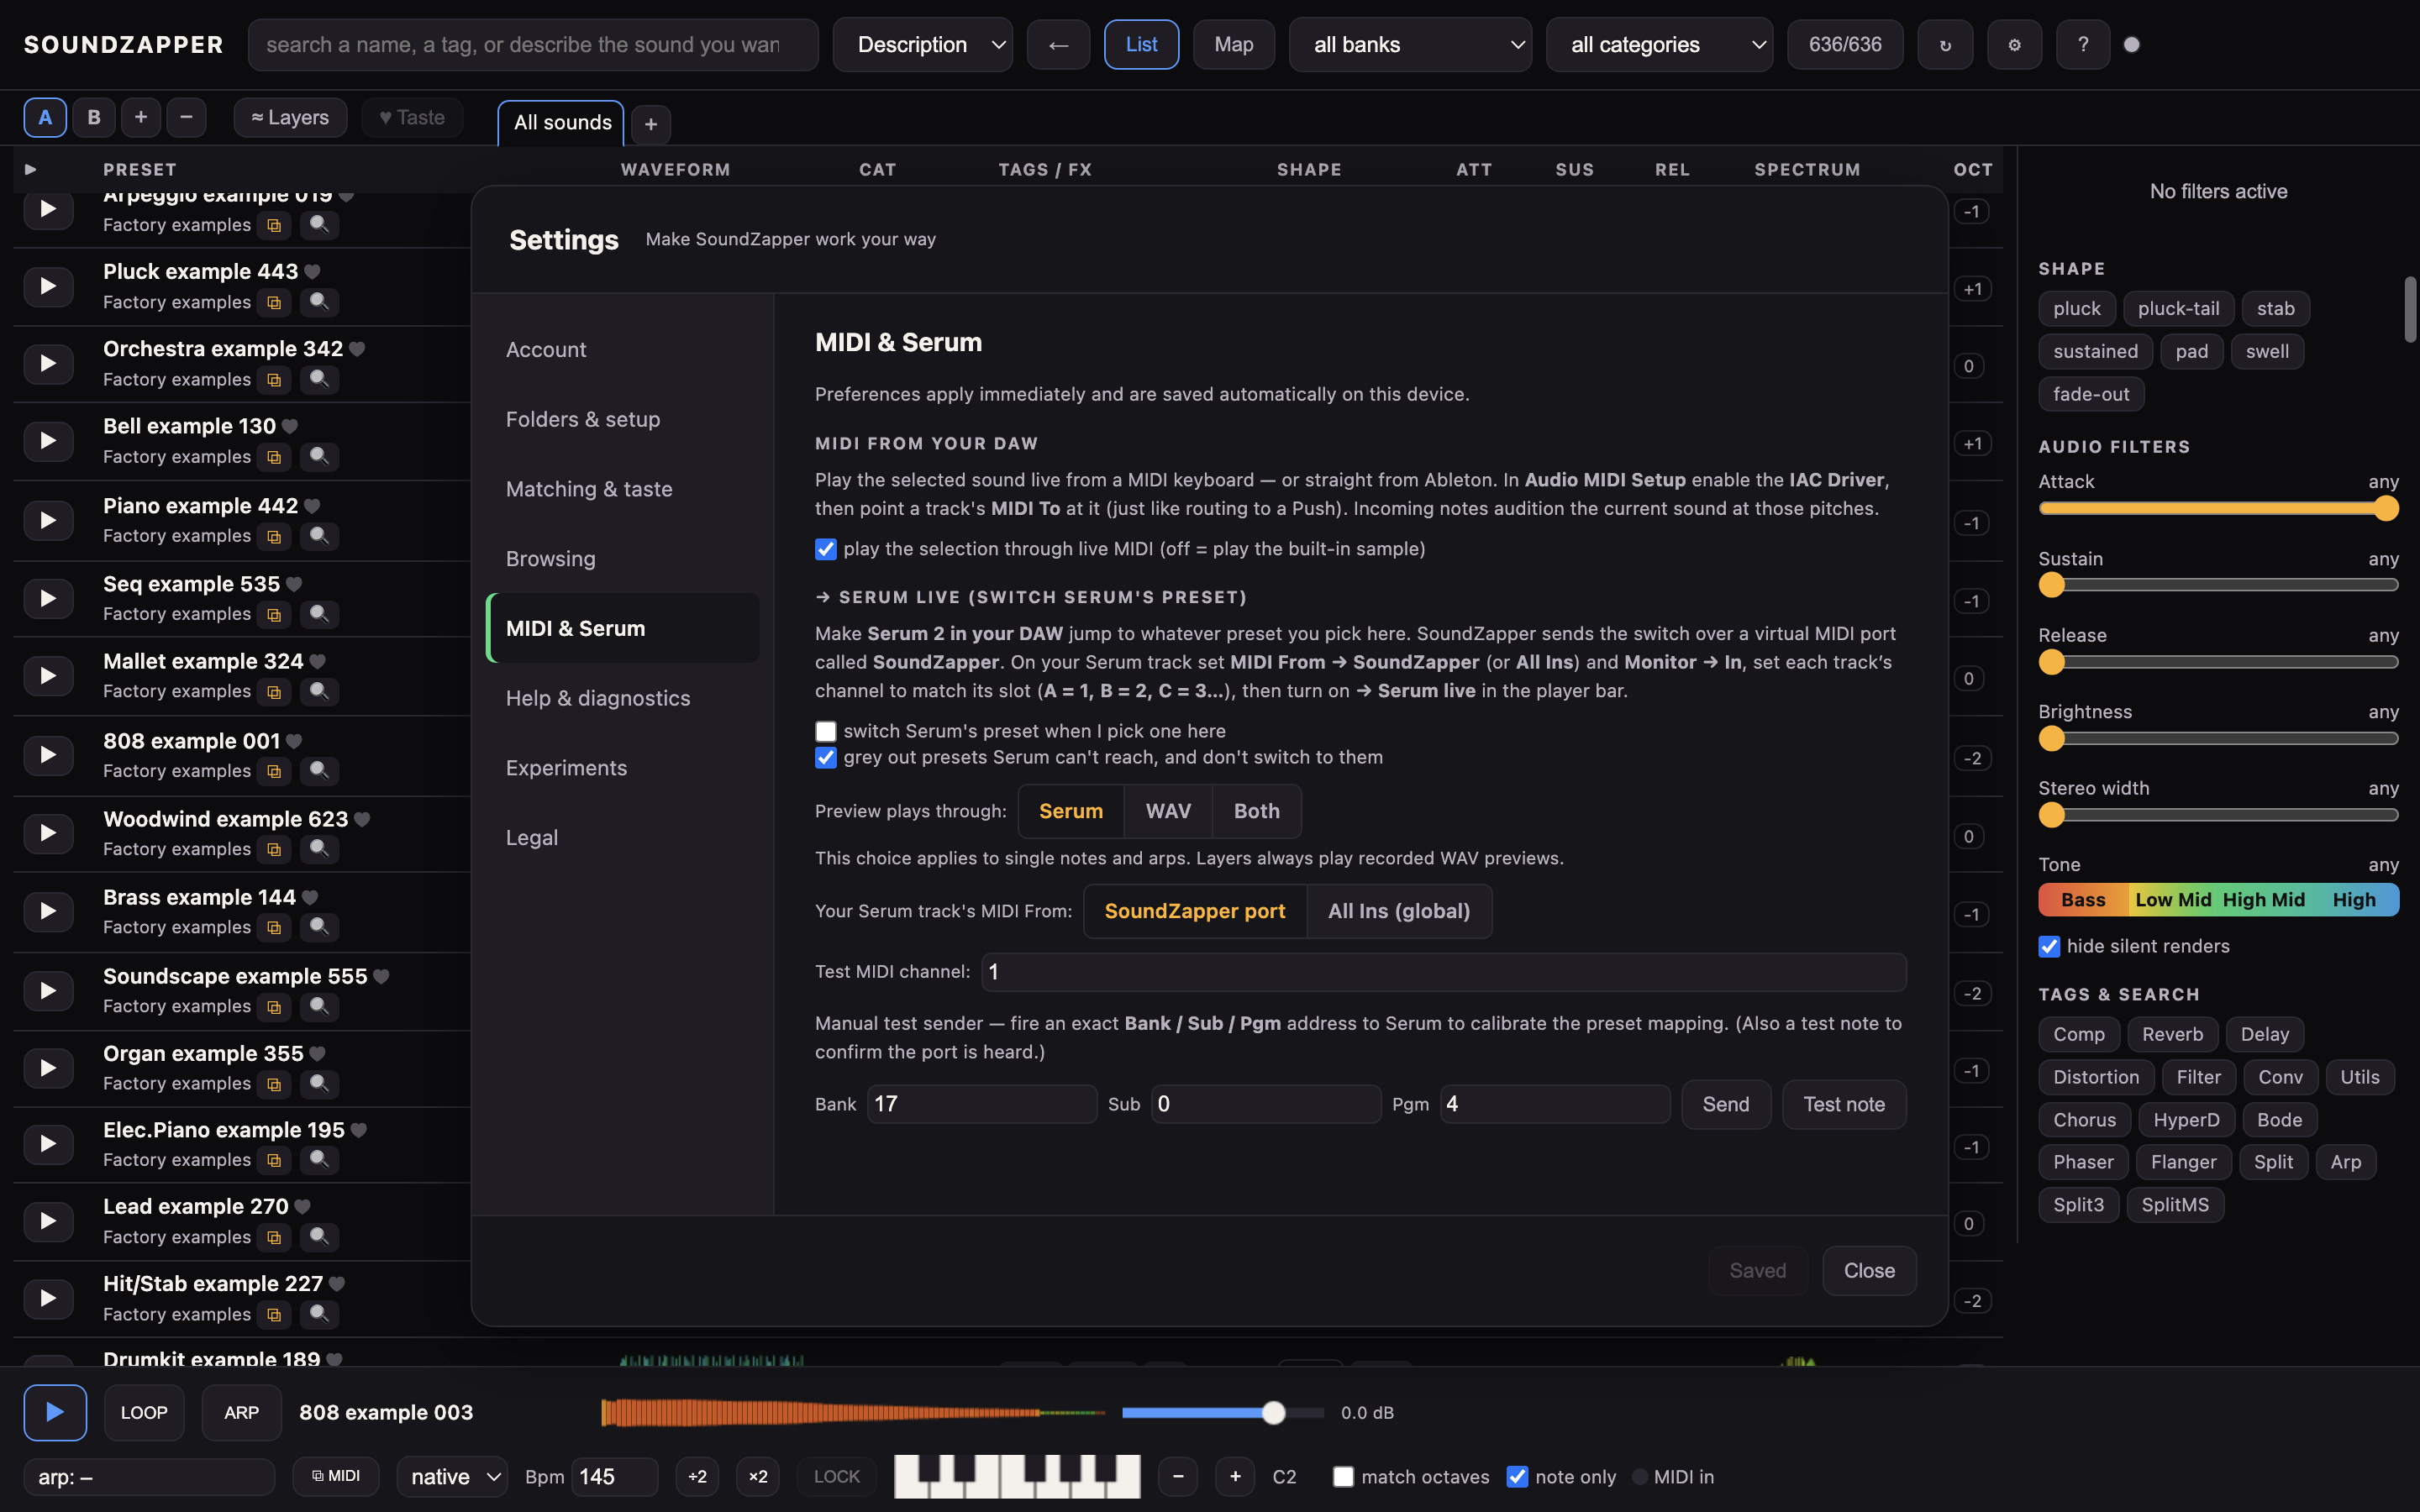Toggle hide silent renders checkbox
The image size is (2420, 1512).
[x=2049, y=947]
